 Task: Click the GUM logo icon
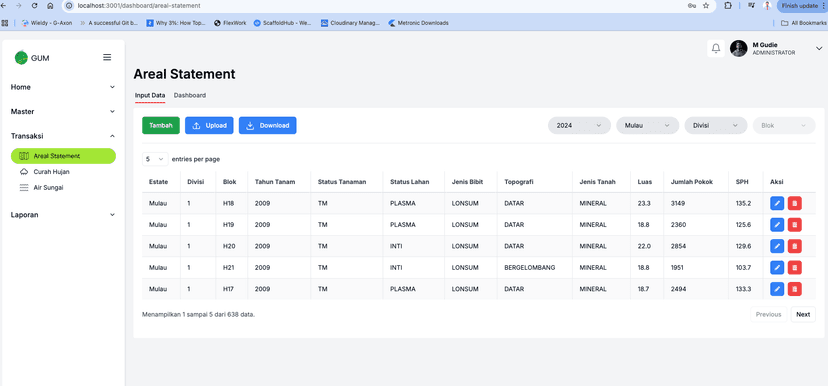point(21,58)
